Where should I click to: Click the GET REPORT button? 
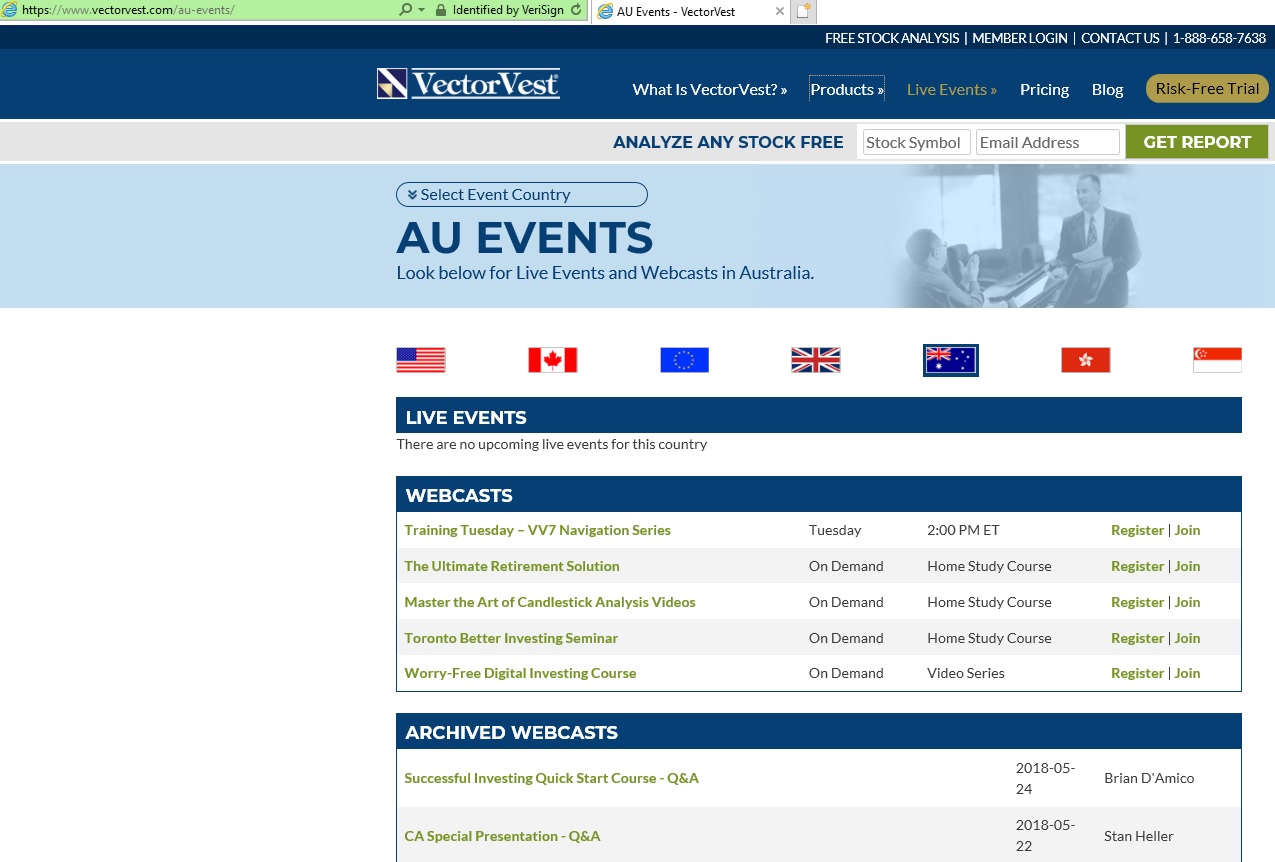[x=1196, y=141]
